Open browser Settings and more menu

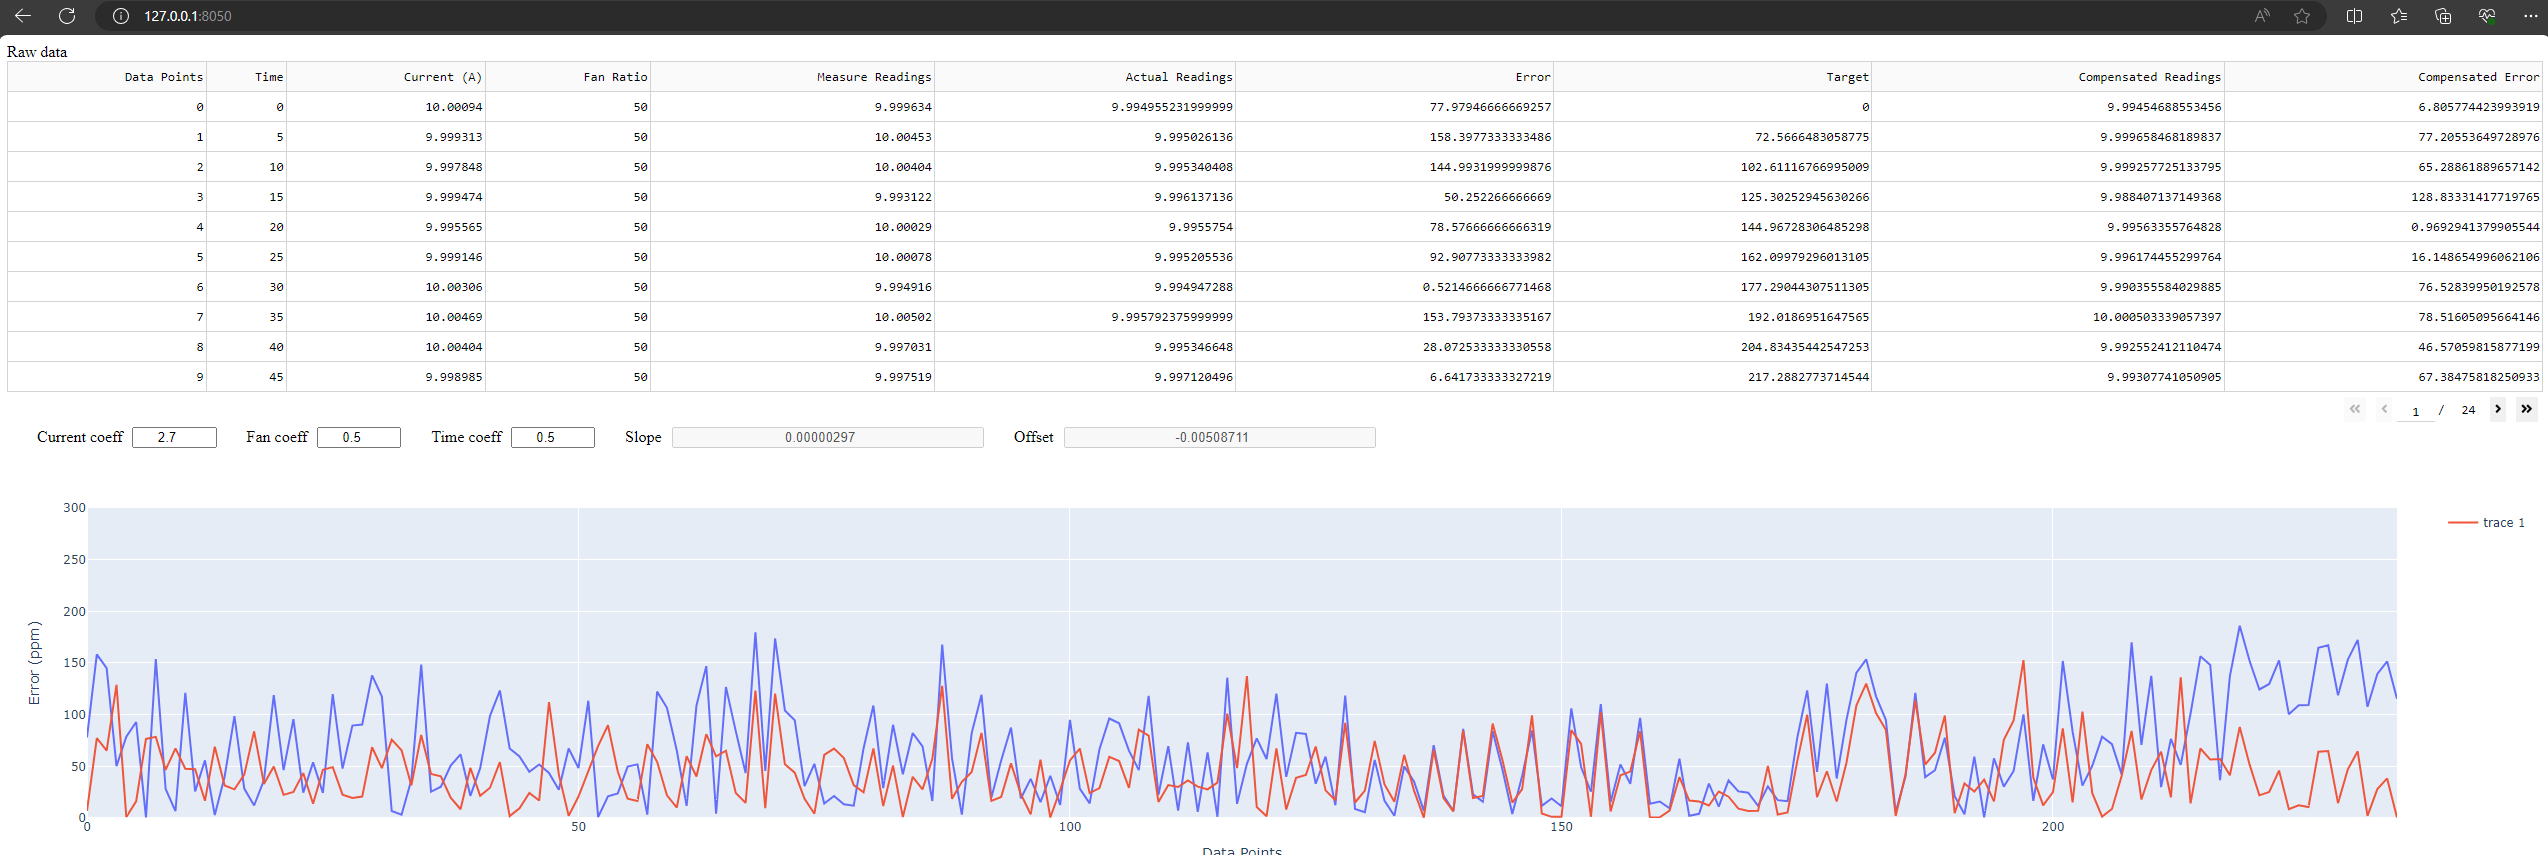pos(2530,16)
